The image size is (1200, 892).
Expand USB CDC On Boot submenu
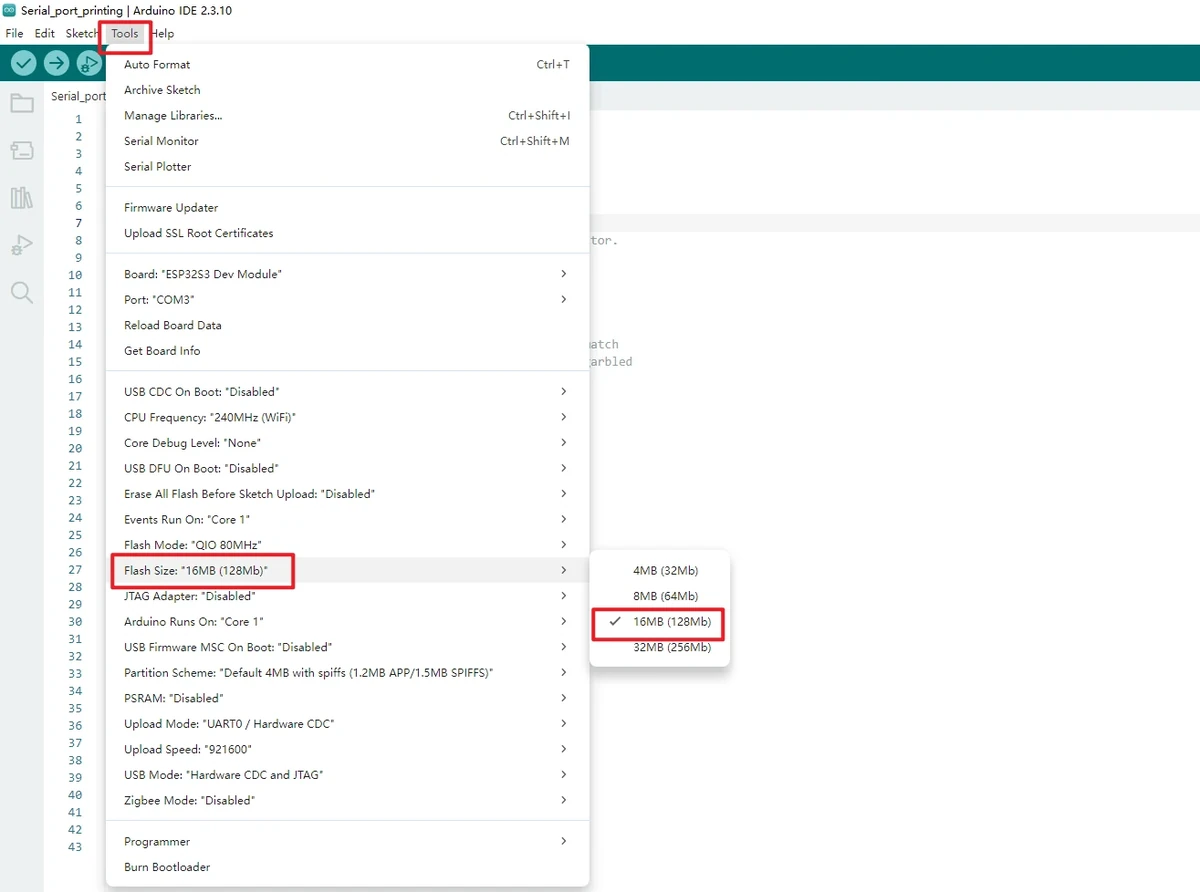point(348,392)
